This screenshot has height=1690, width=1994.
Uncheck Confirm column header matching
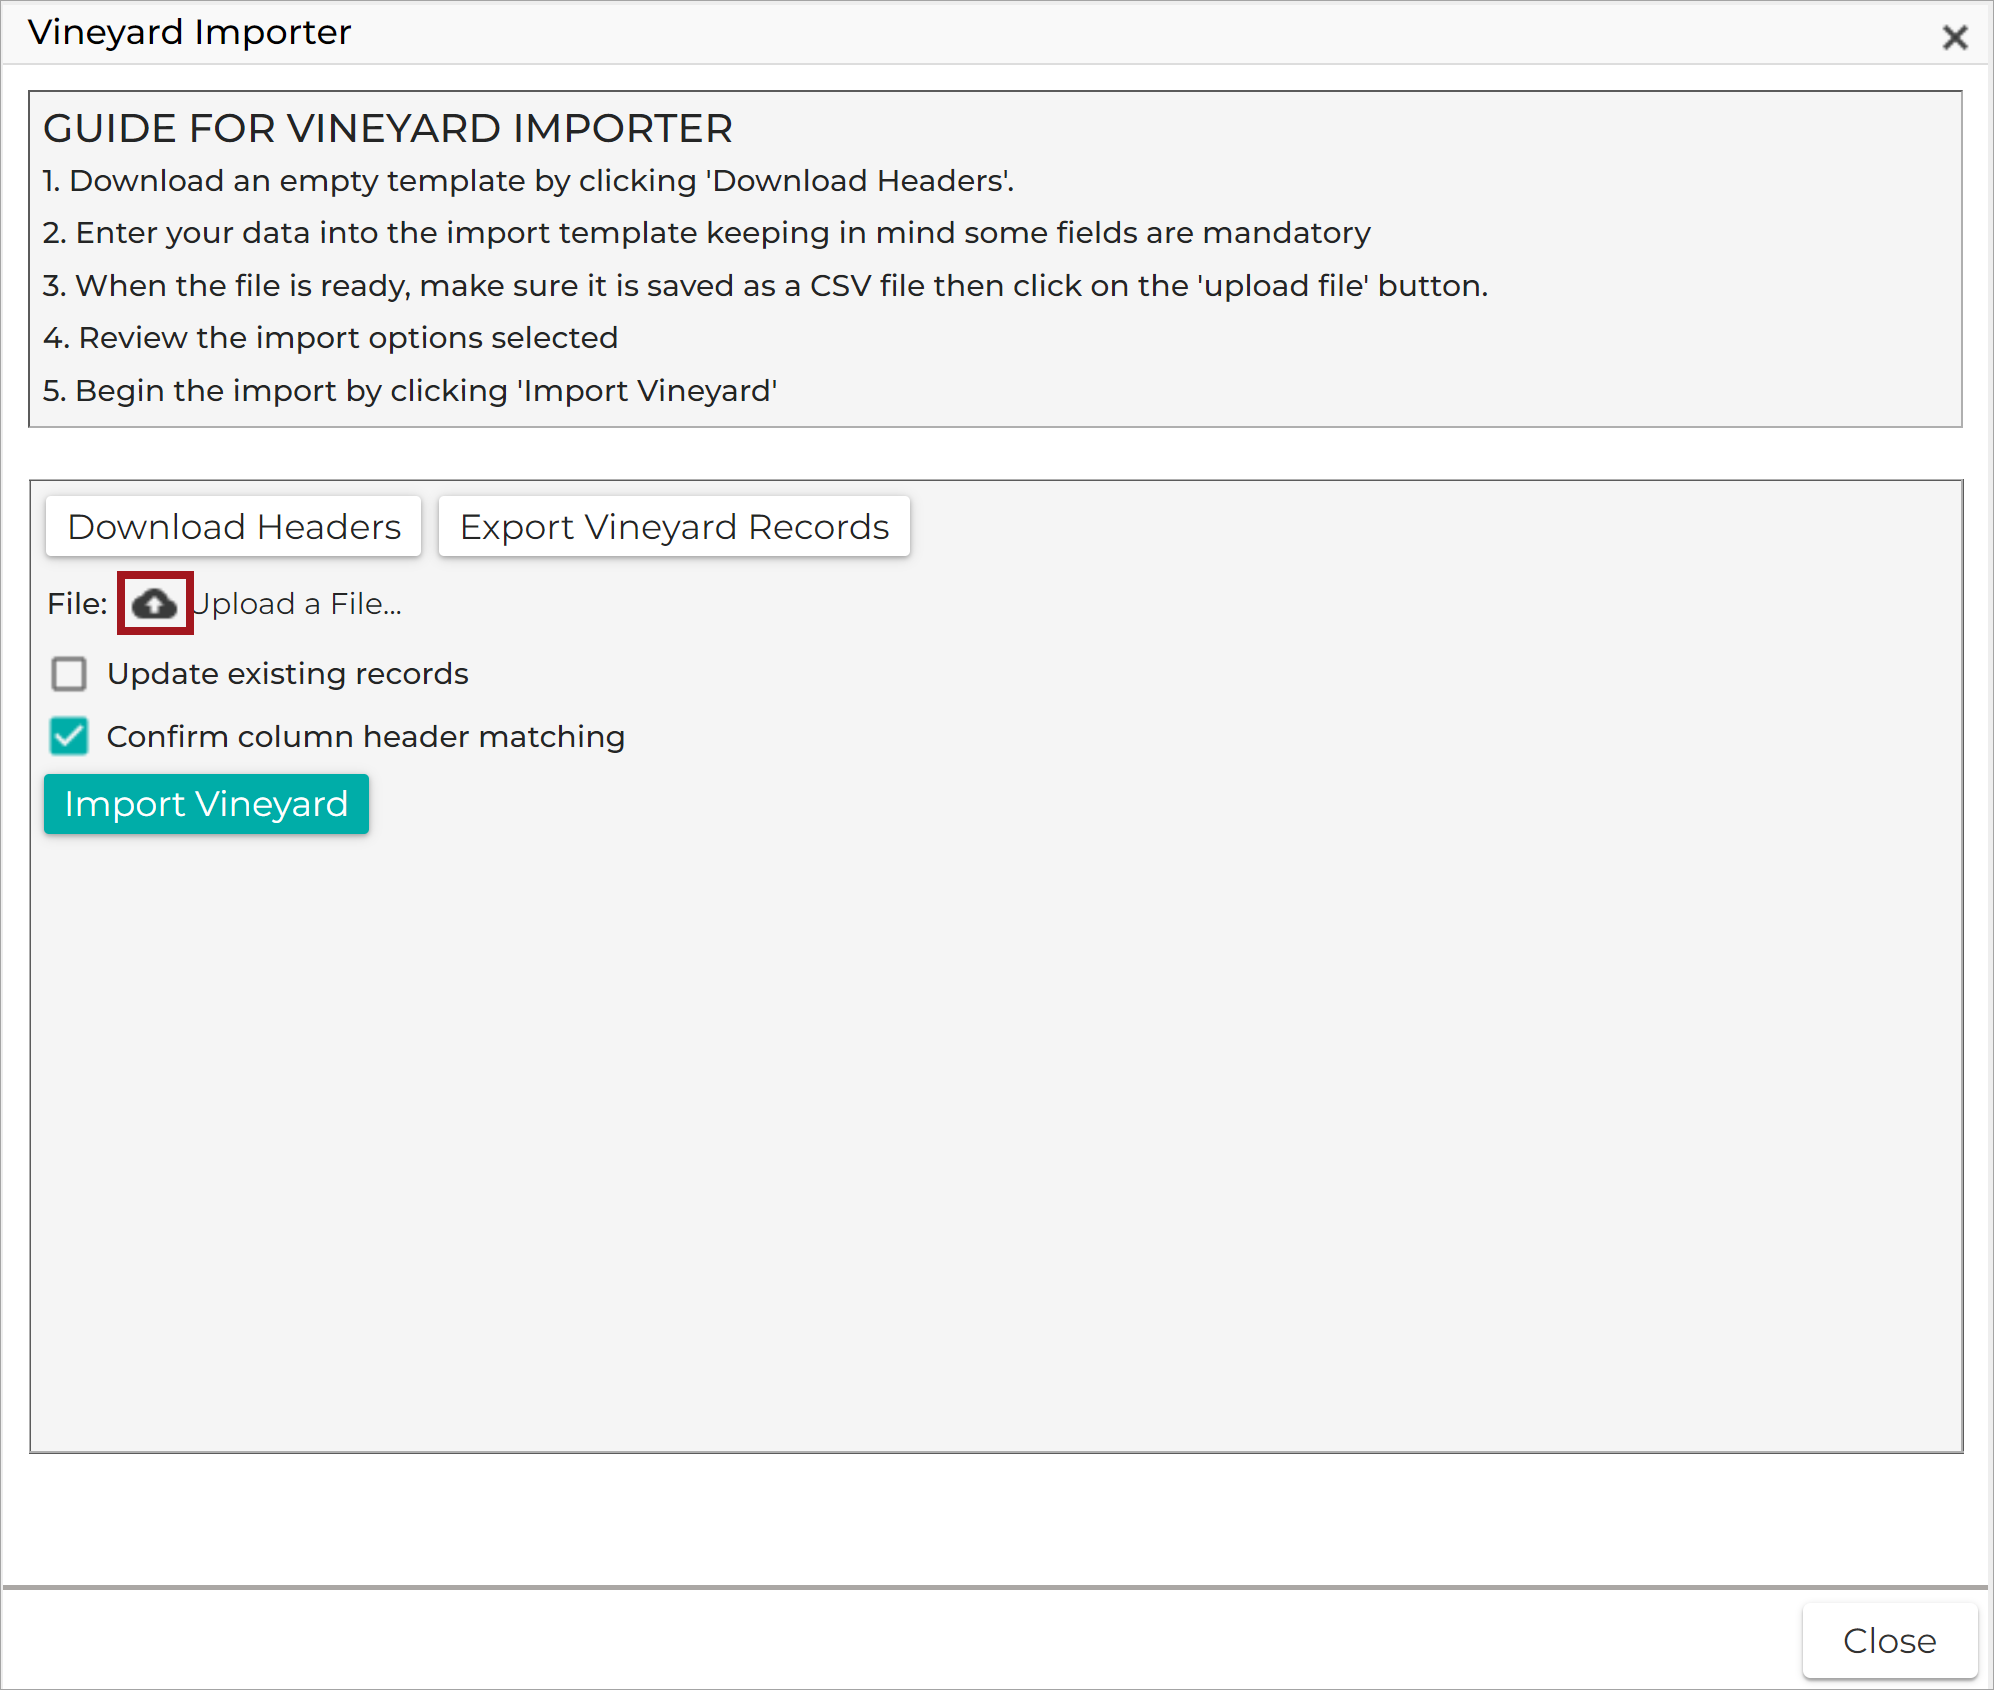[x=69, y=737]
